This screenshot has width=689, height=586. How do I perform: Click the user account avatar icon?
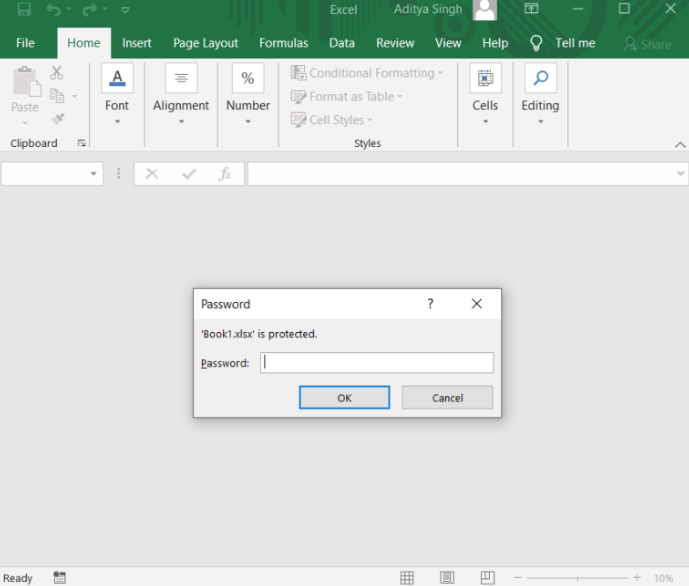pyautogui.click(x=485, y=10)
